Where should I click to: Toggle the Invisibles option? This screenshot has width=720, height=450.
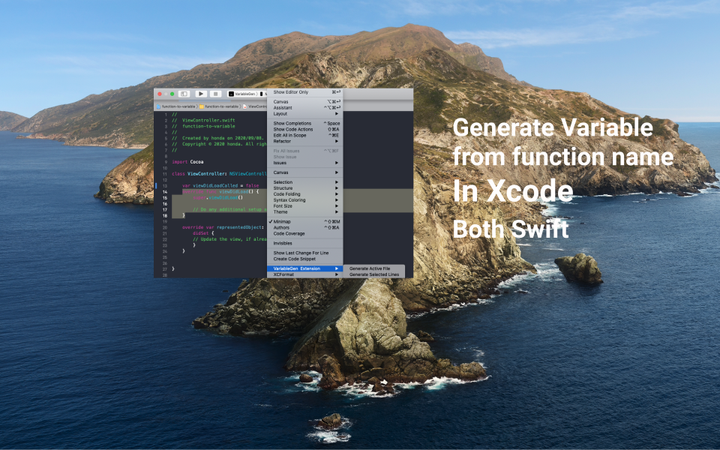305,243
